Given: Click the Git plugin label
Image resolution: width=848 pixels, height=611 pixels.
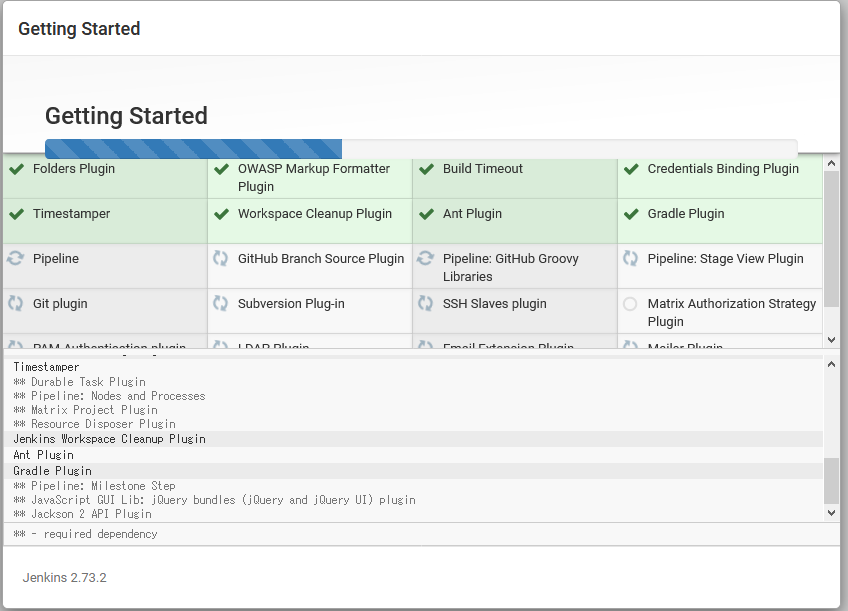Looking at the screenshot, I should [x=60, y=303].
